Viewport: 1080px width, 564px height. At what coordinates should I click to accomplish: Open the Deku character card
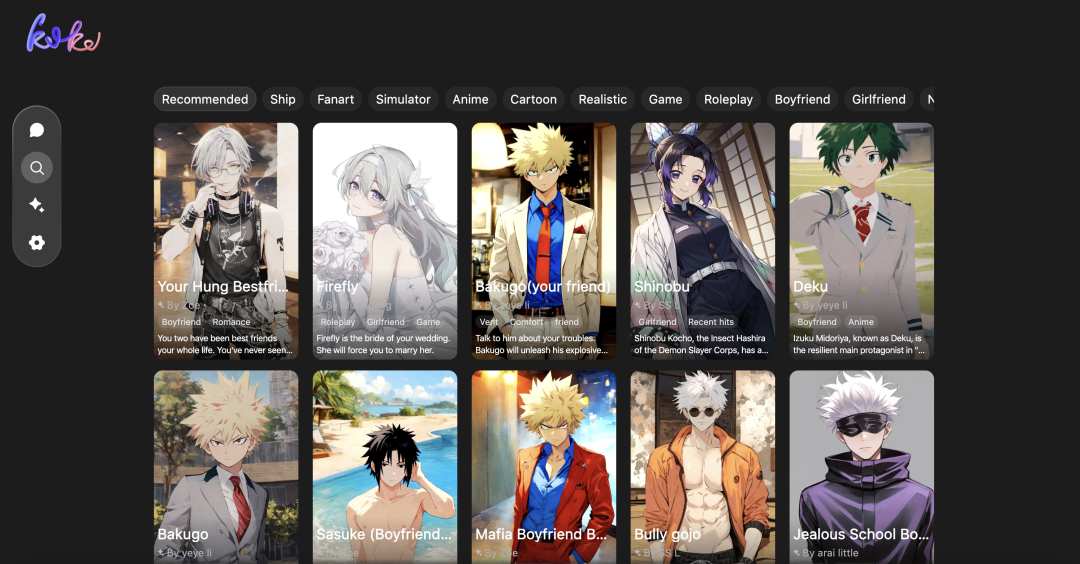[862, 241]
